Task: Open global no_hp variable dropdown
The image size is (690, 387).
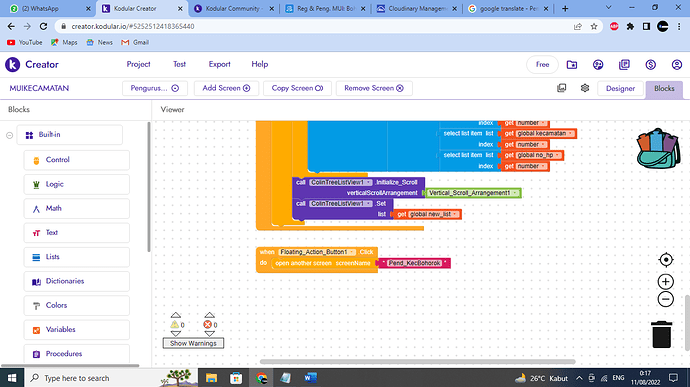Action: 539,155
